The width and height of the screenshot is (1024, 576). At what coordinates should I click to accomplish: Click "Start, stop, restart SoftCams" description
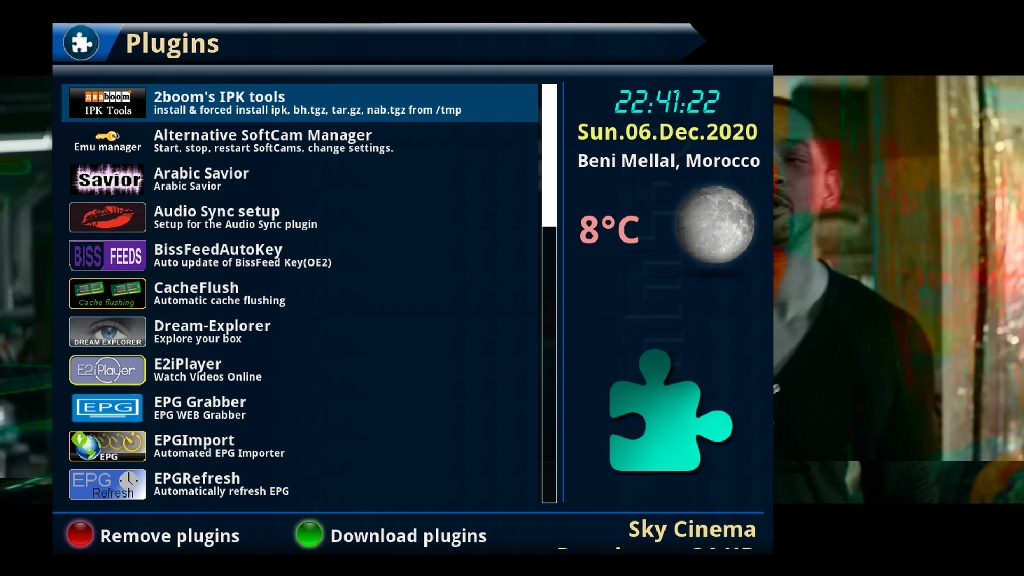point(274,148)
